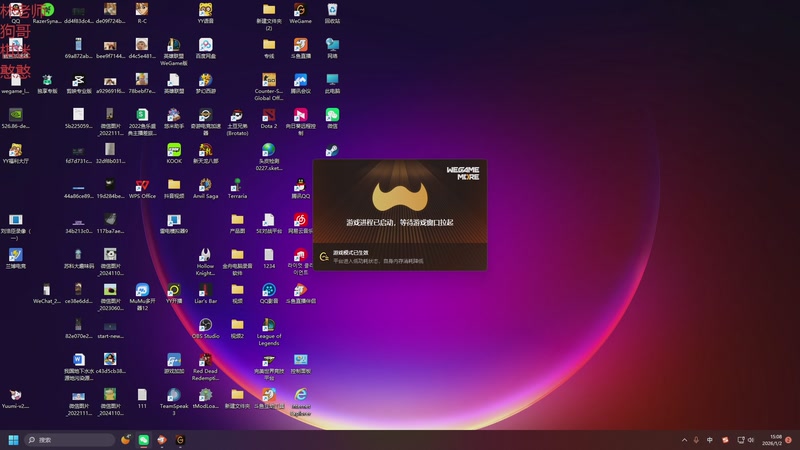Open the 百度网盘 cloud drive shortcut
Viewport: 800px width, 450px height.
coord(206,48)
